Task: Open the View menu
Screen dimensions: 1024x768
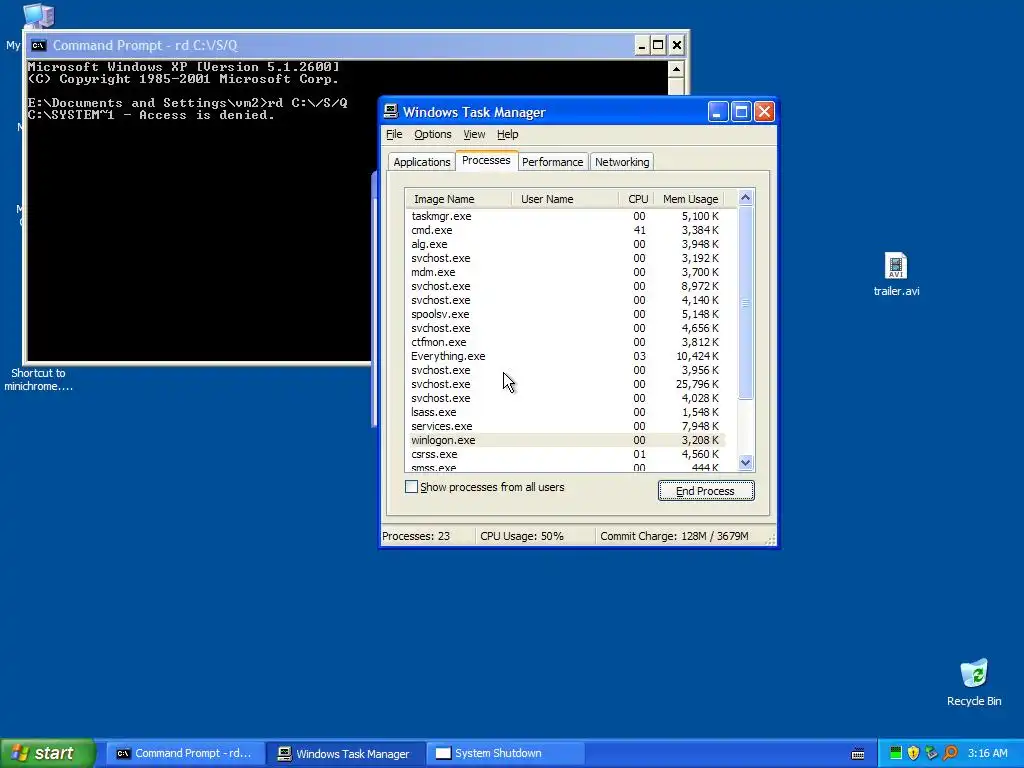Action: point(474,134)
